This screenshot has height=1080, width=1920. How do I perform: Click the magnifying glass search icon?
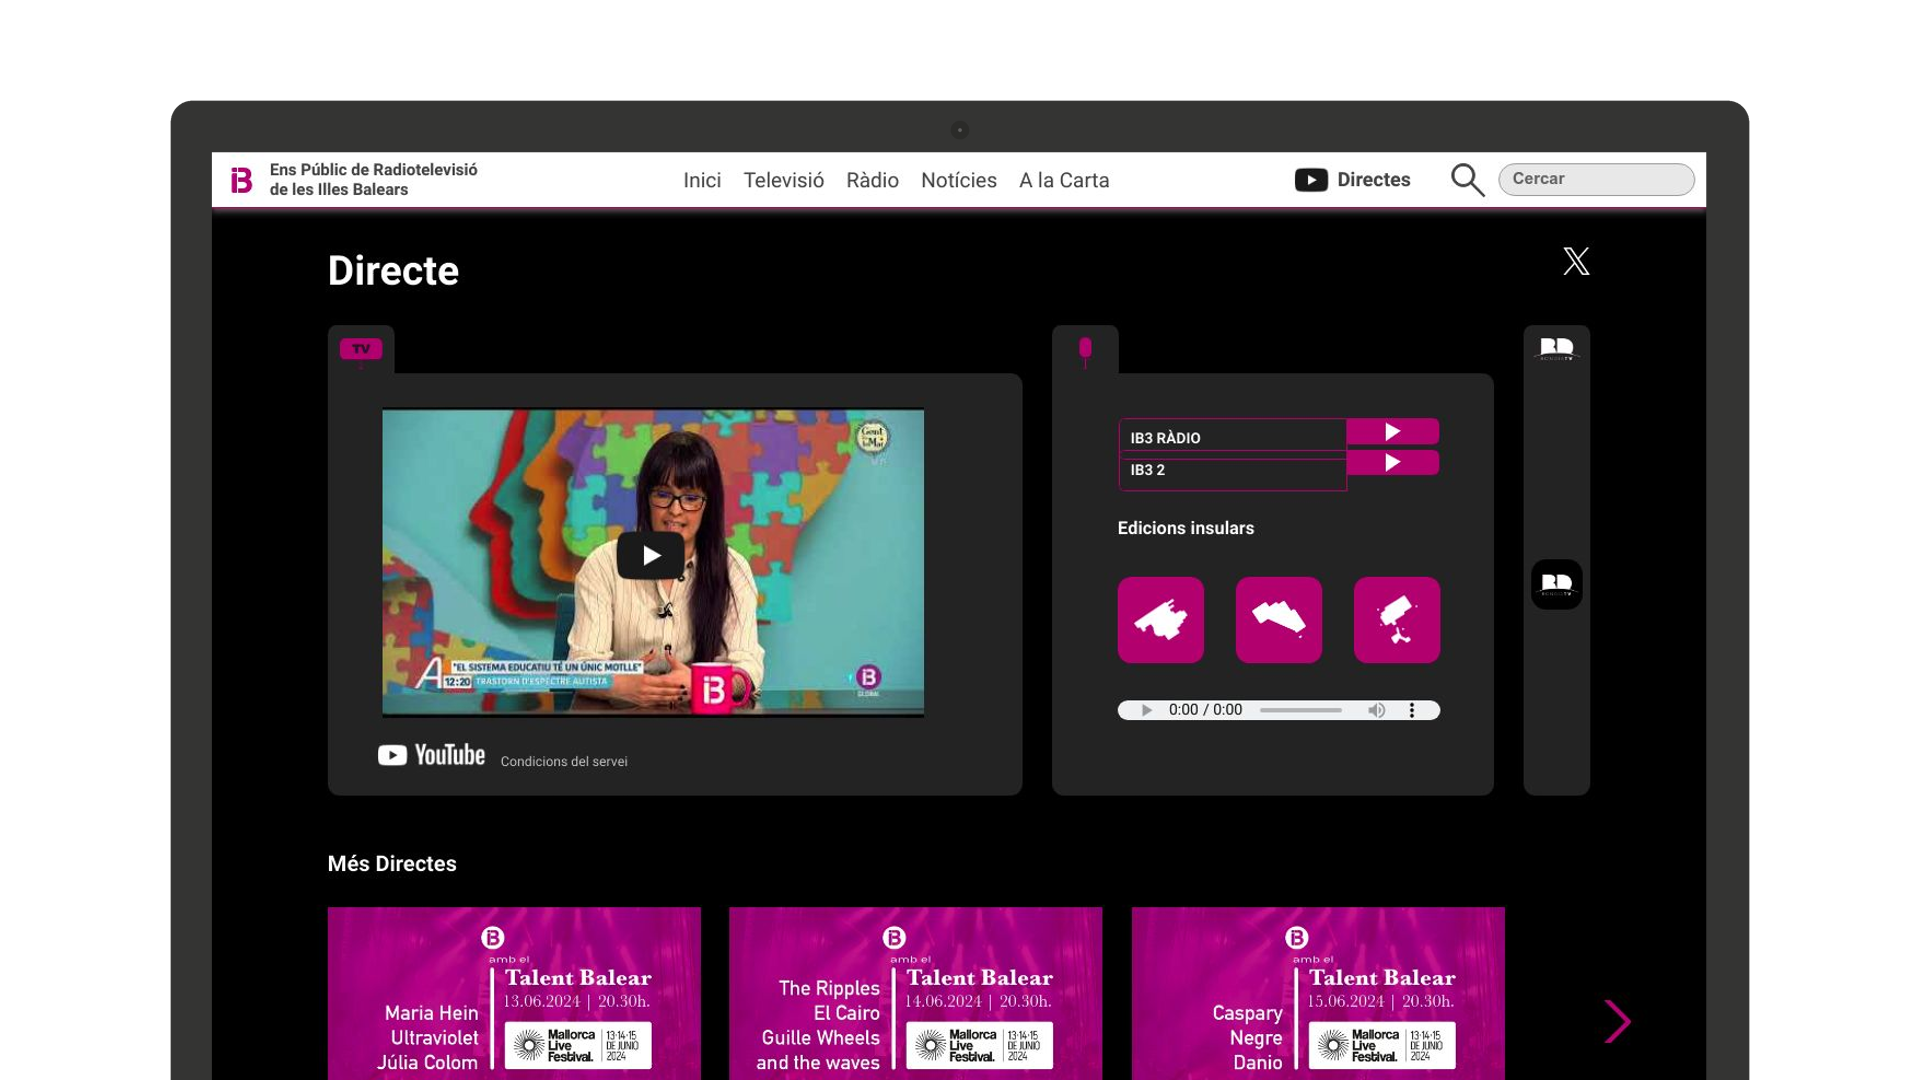pyautogui.click(x=1467, y=180)
